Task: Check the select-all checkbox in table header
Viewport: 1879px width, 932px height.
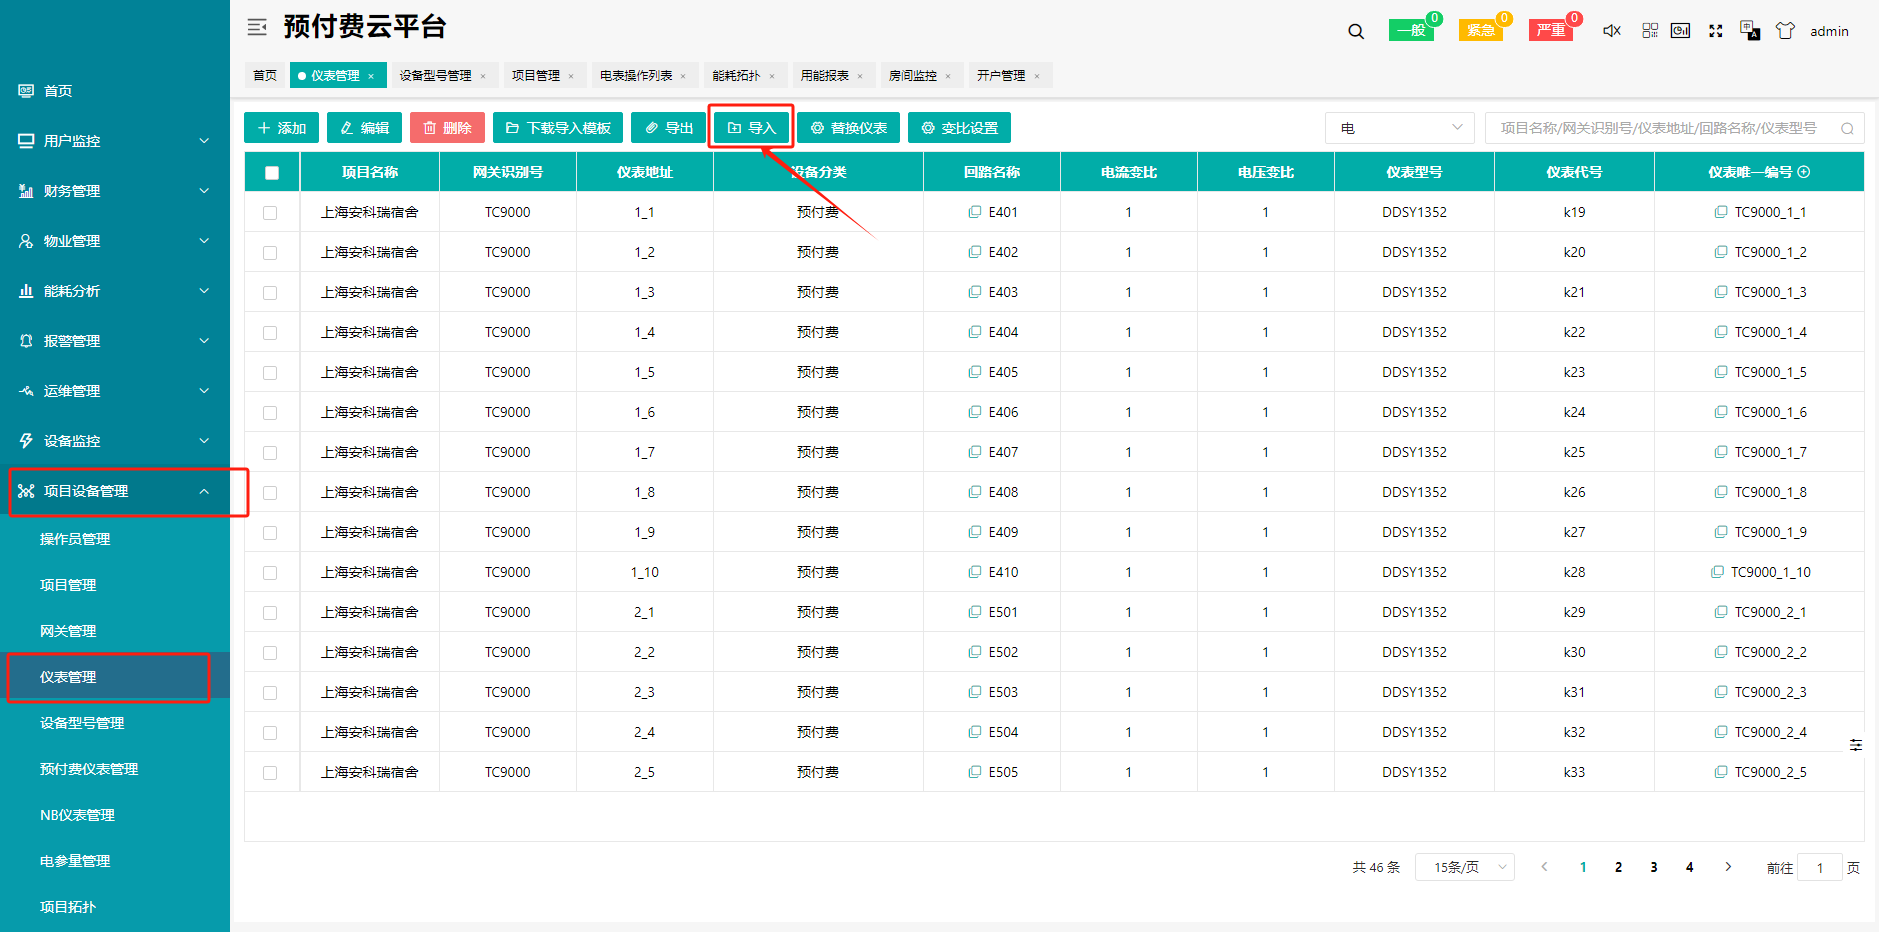Action: point(272,173)
